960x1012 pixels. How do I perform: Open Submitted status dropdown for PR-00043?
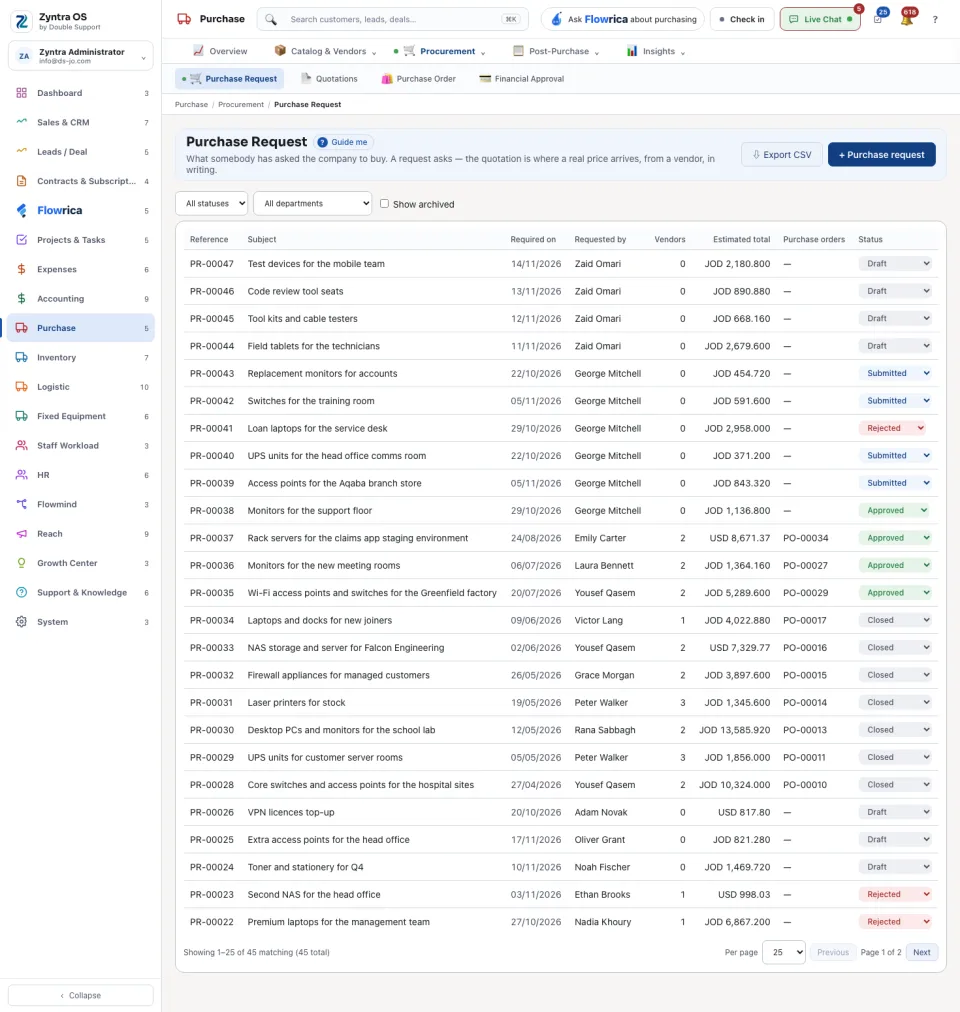[895, 373]
